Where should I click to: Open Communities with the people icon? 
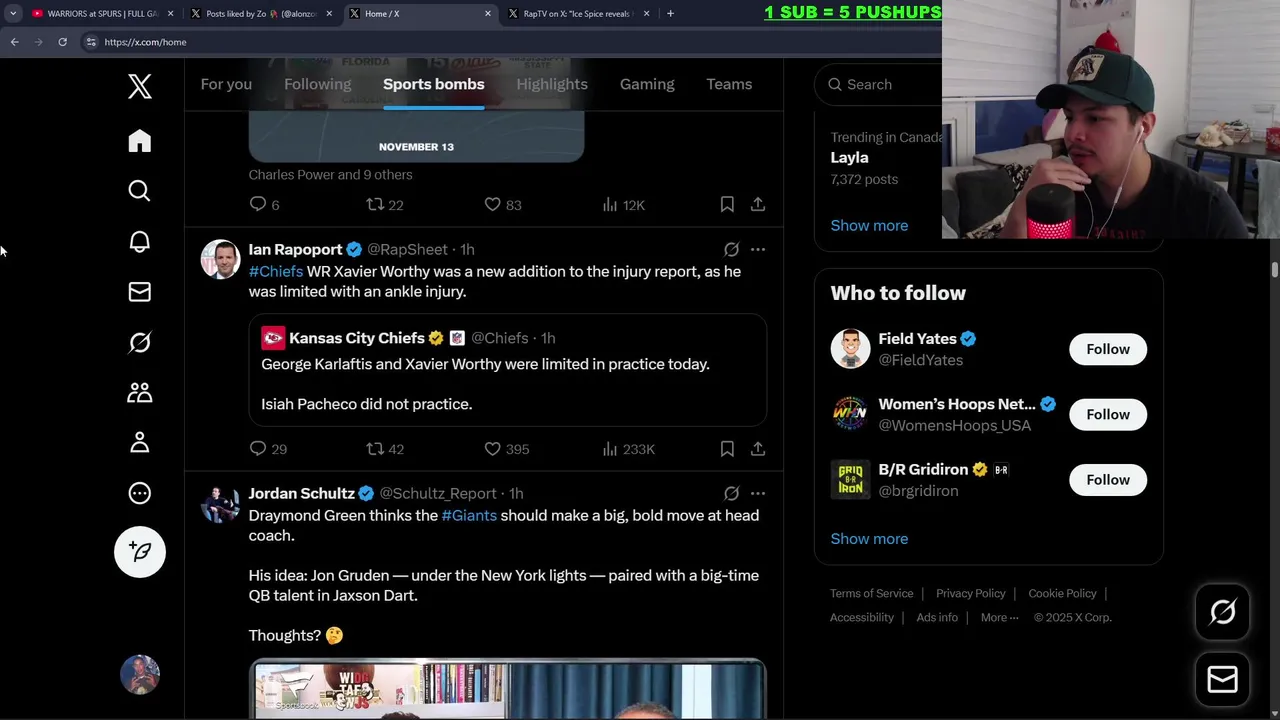[x=140, y=392]
